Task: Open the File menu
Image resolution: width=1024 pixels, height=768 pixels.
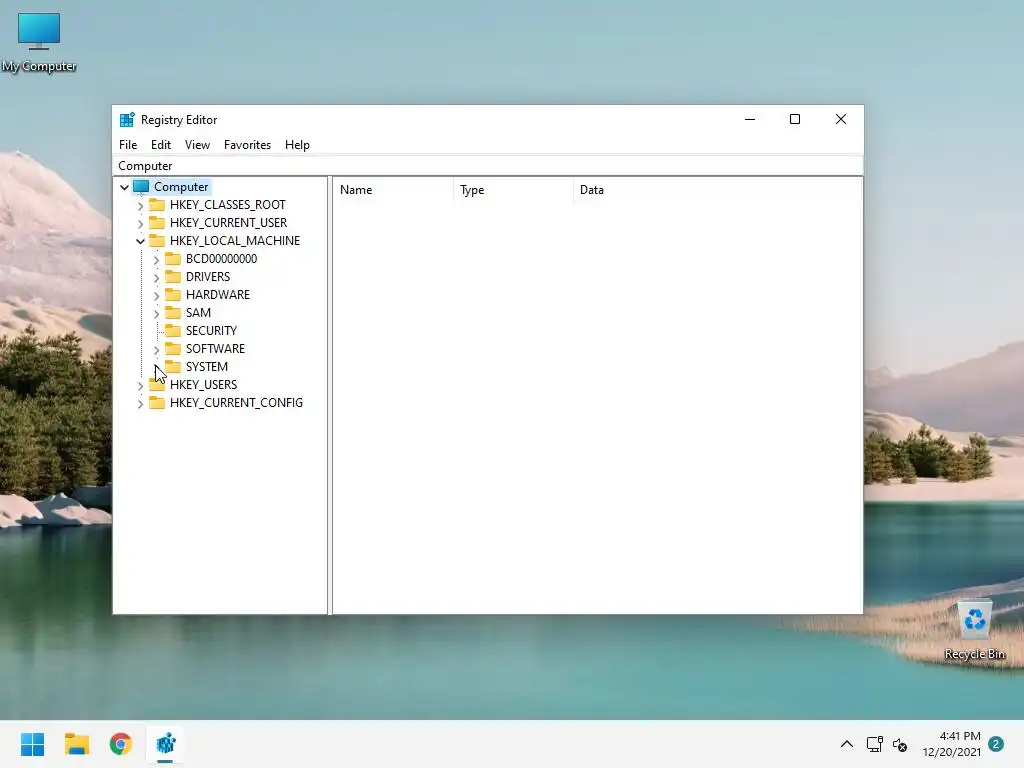Action: coord(128,145)
